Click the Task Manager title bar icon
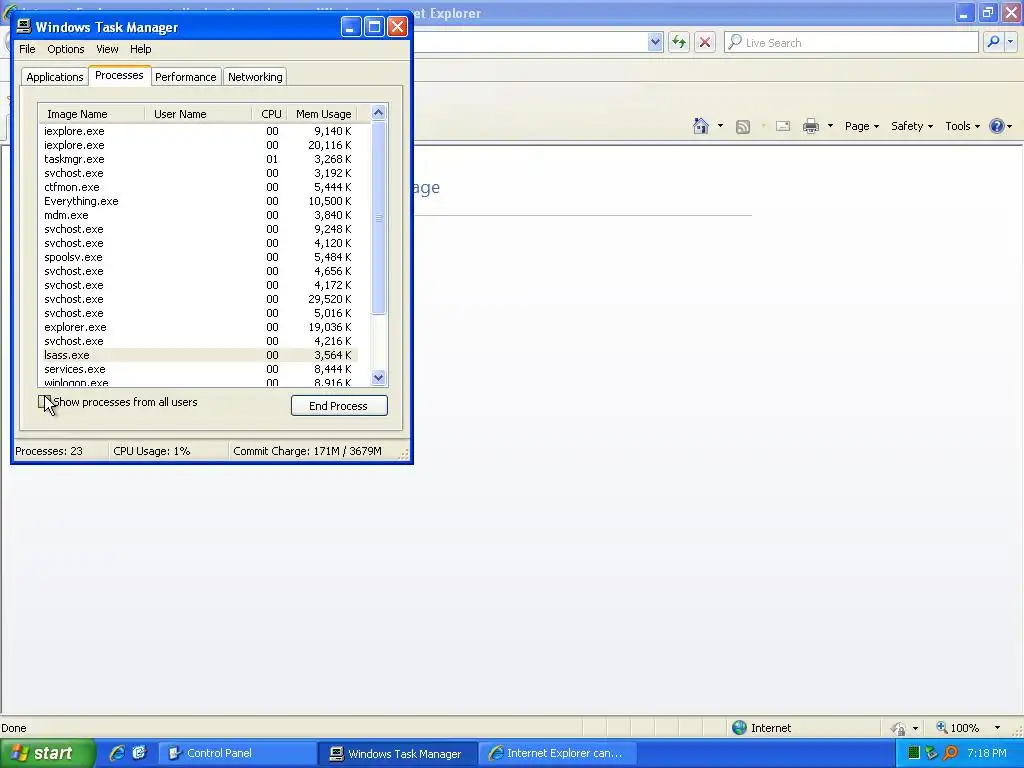 (x=24, y=26)
